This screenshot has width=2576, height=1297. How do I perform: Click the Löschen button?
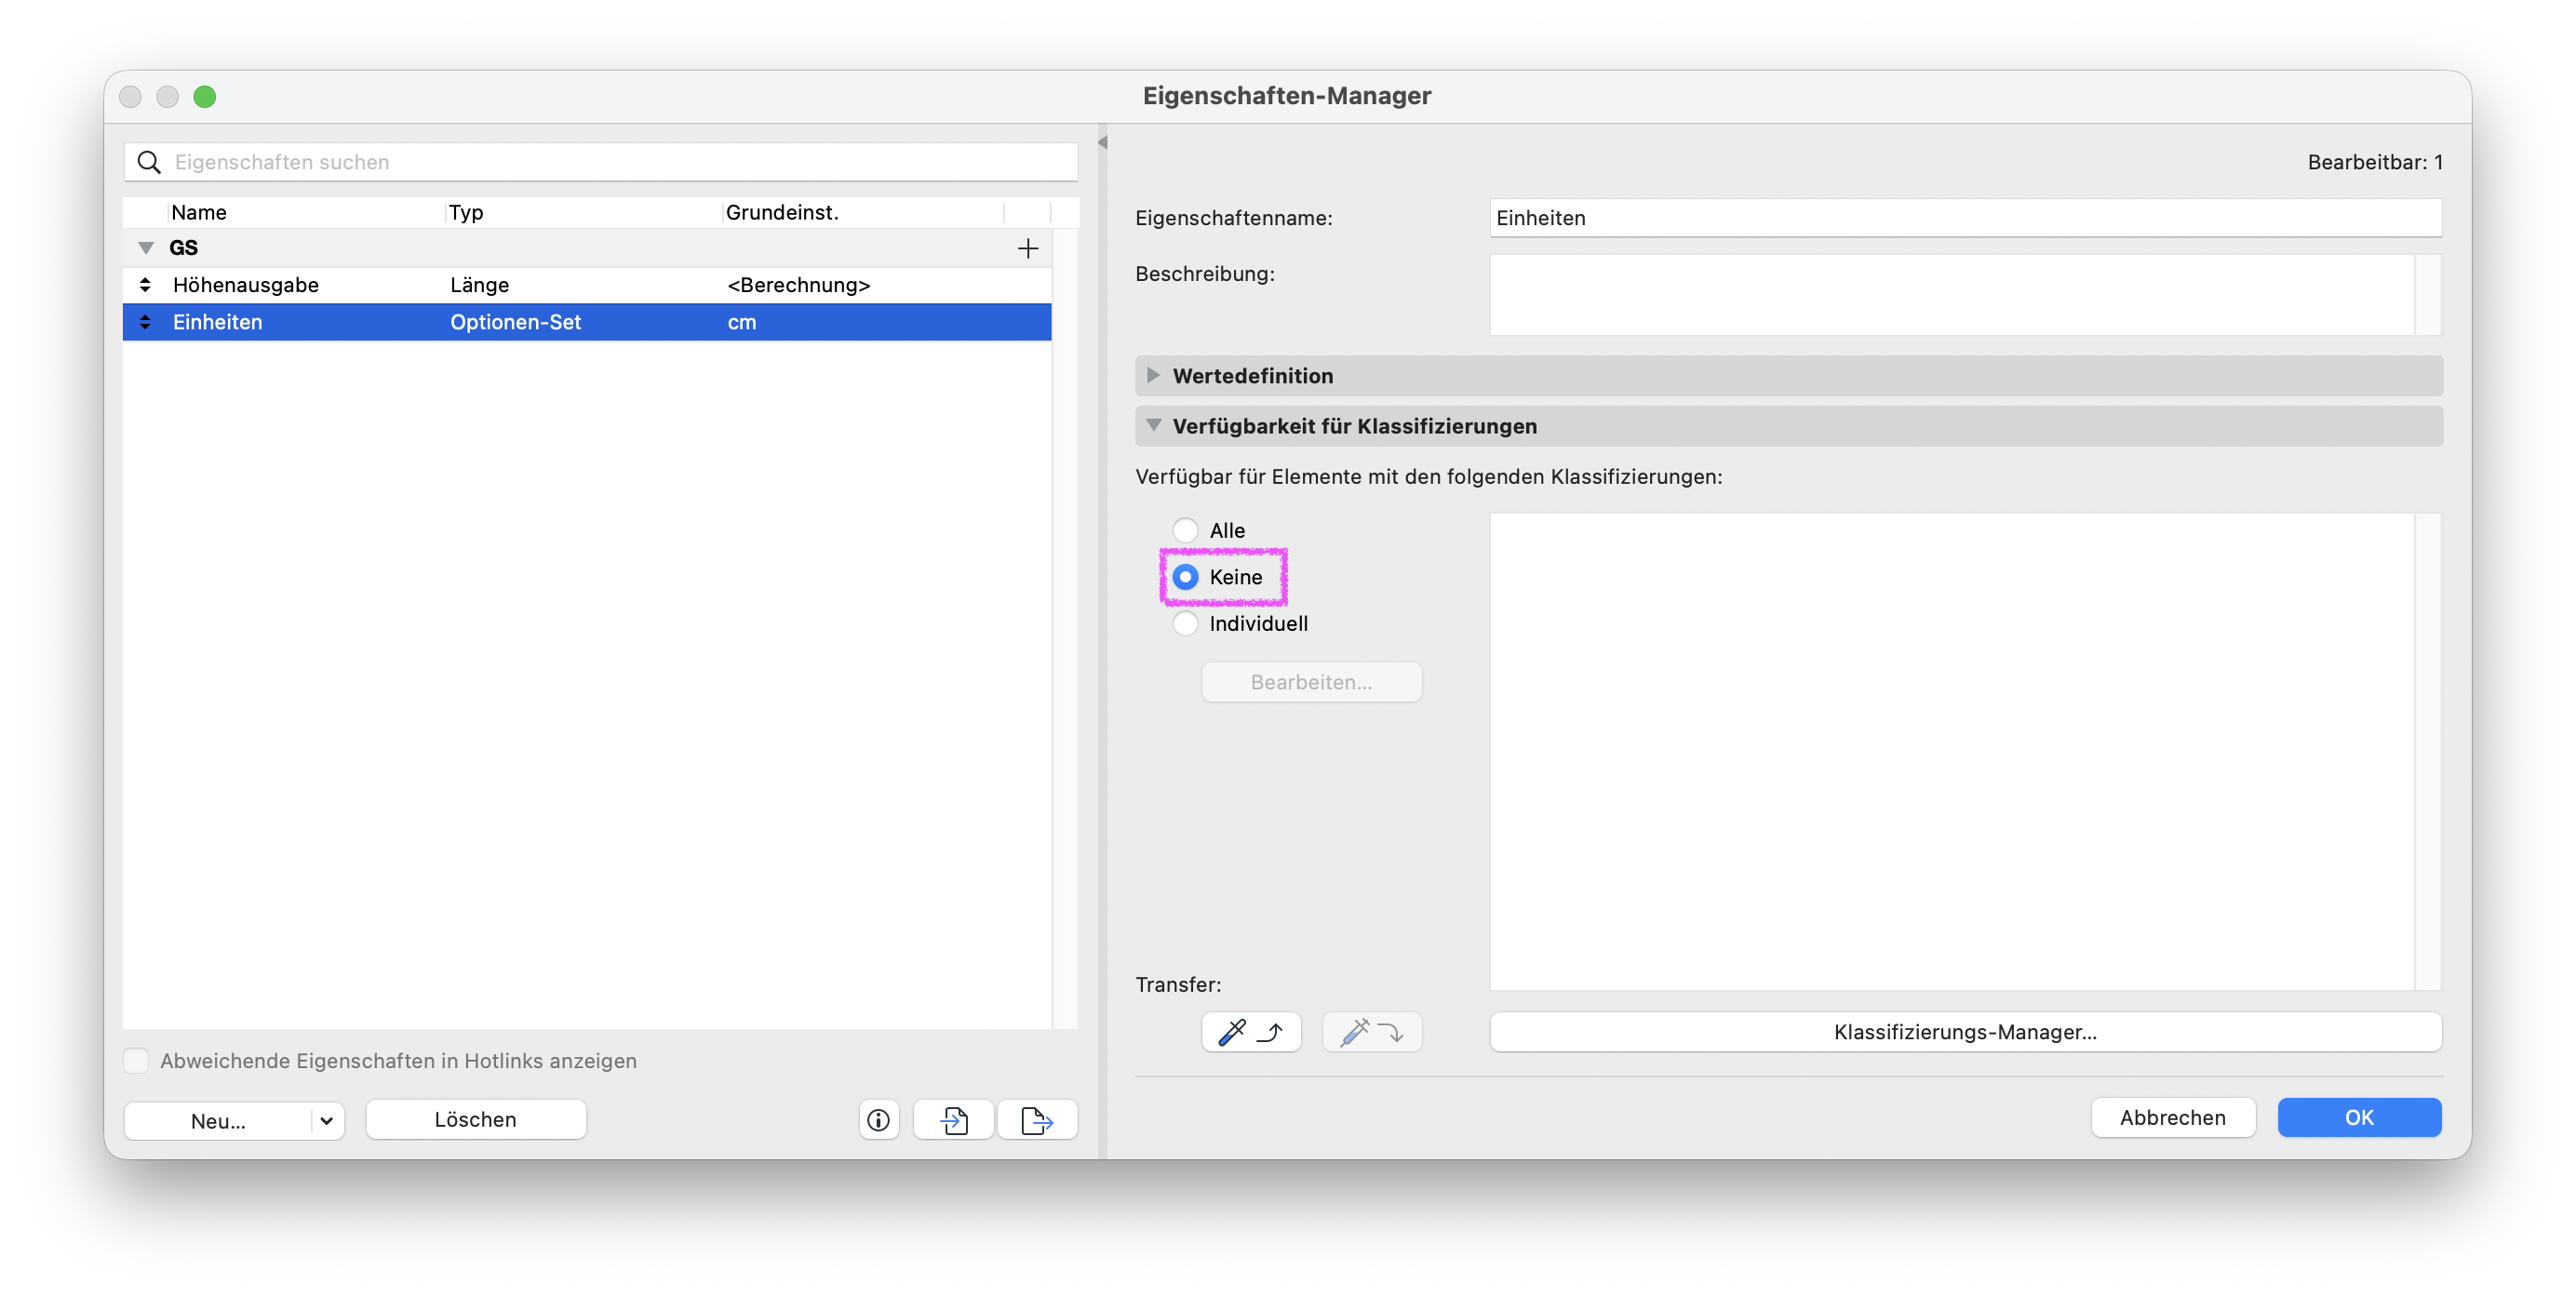point(476,1120)
